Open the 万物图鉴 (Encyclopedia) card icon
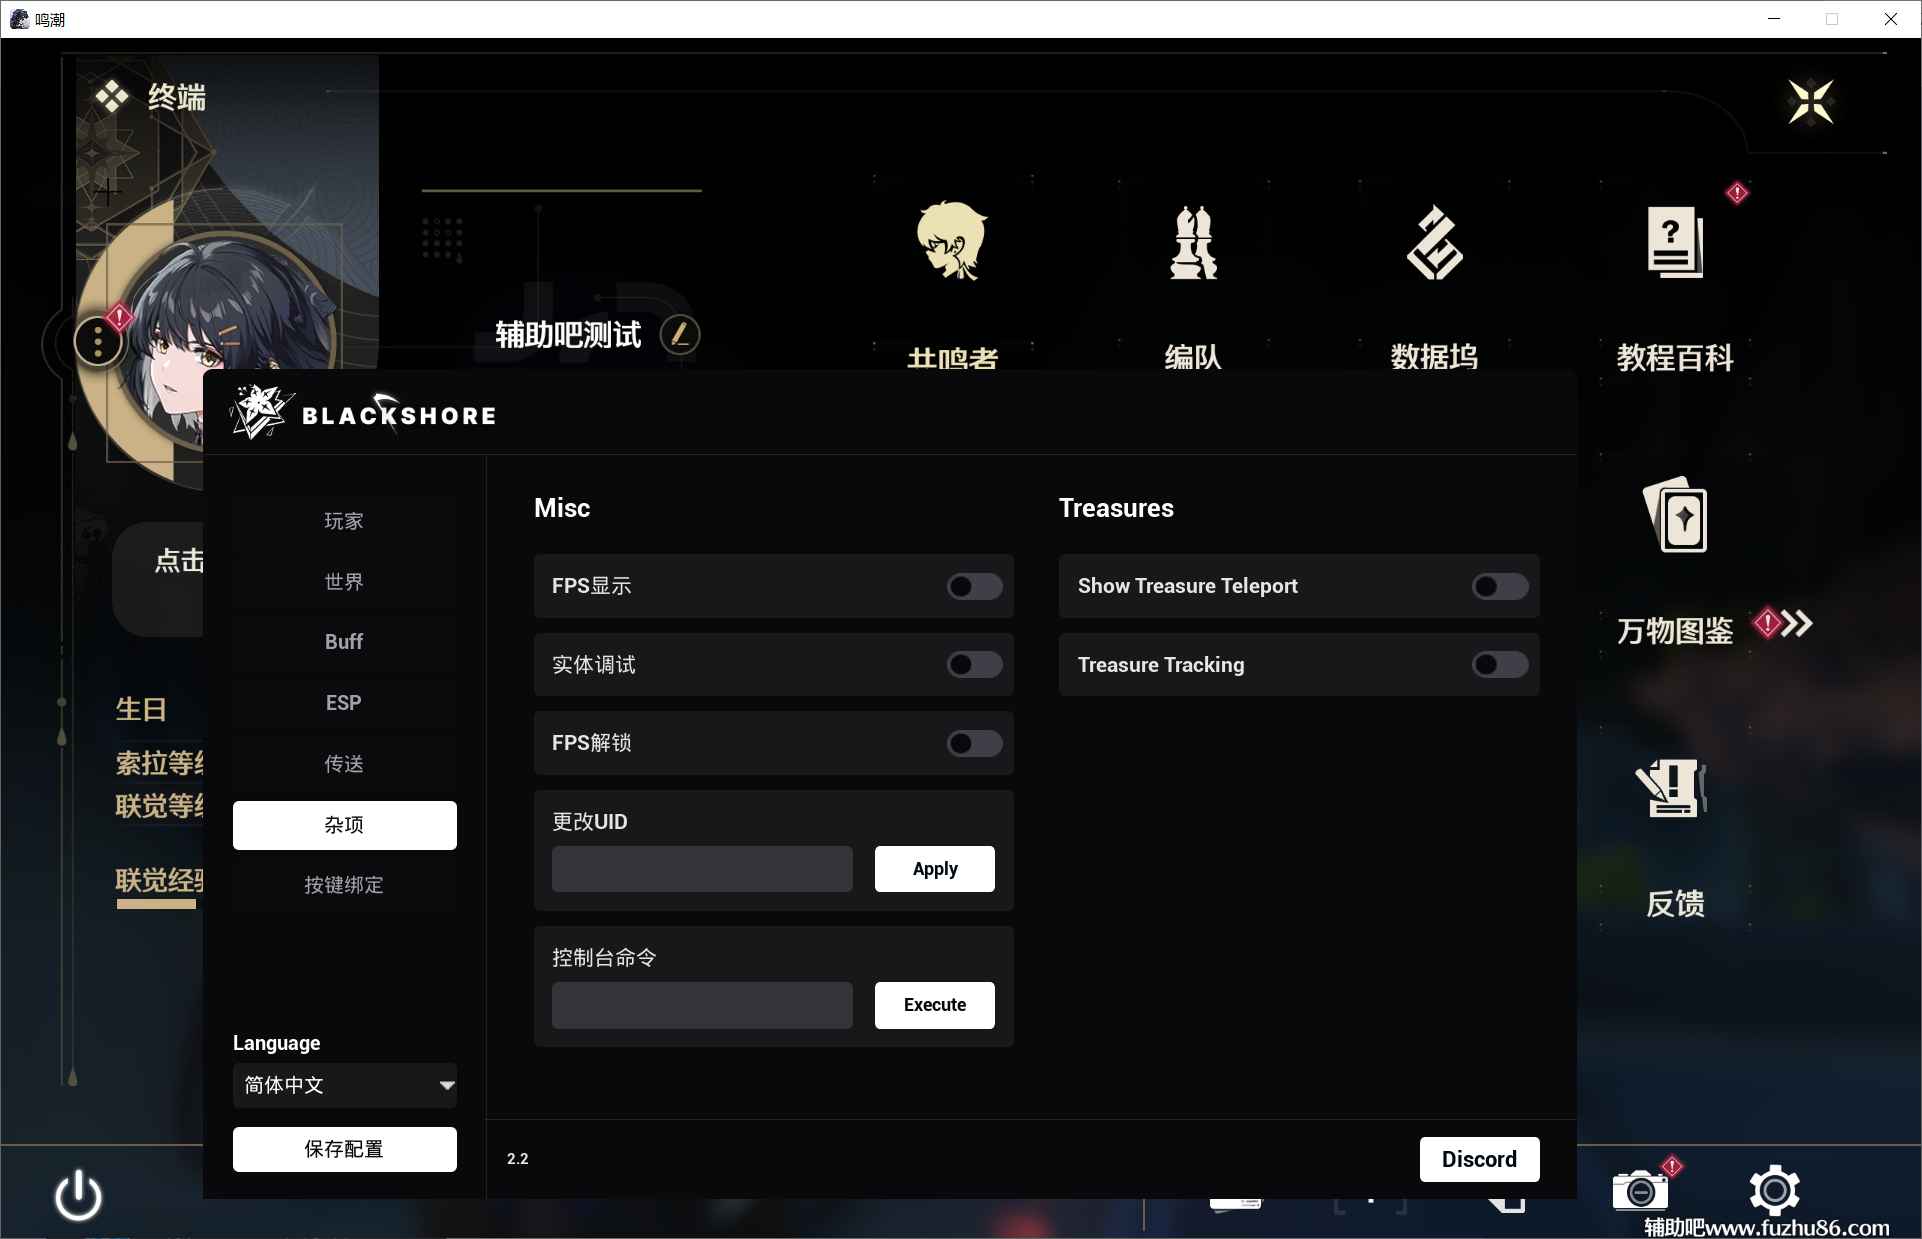 (x=1676, y=516)
